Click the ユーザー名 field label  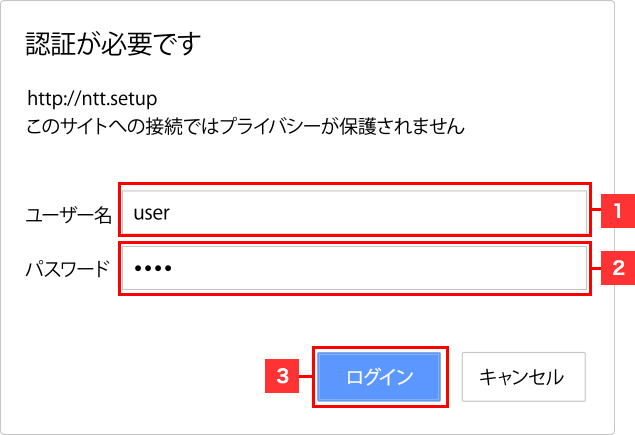point(68,213)
